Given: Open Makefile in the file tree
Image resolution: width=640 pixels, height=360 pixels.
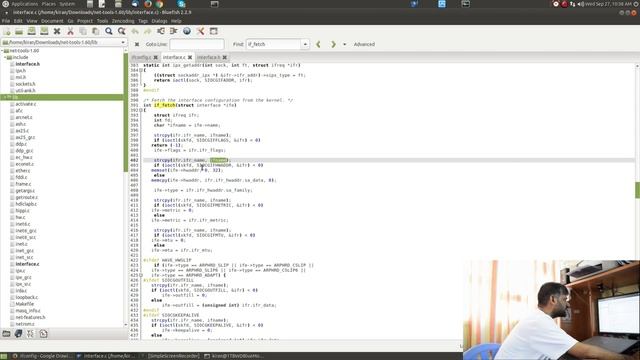Looking at the screenshot, I should 24,304.
